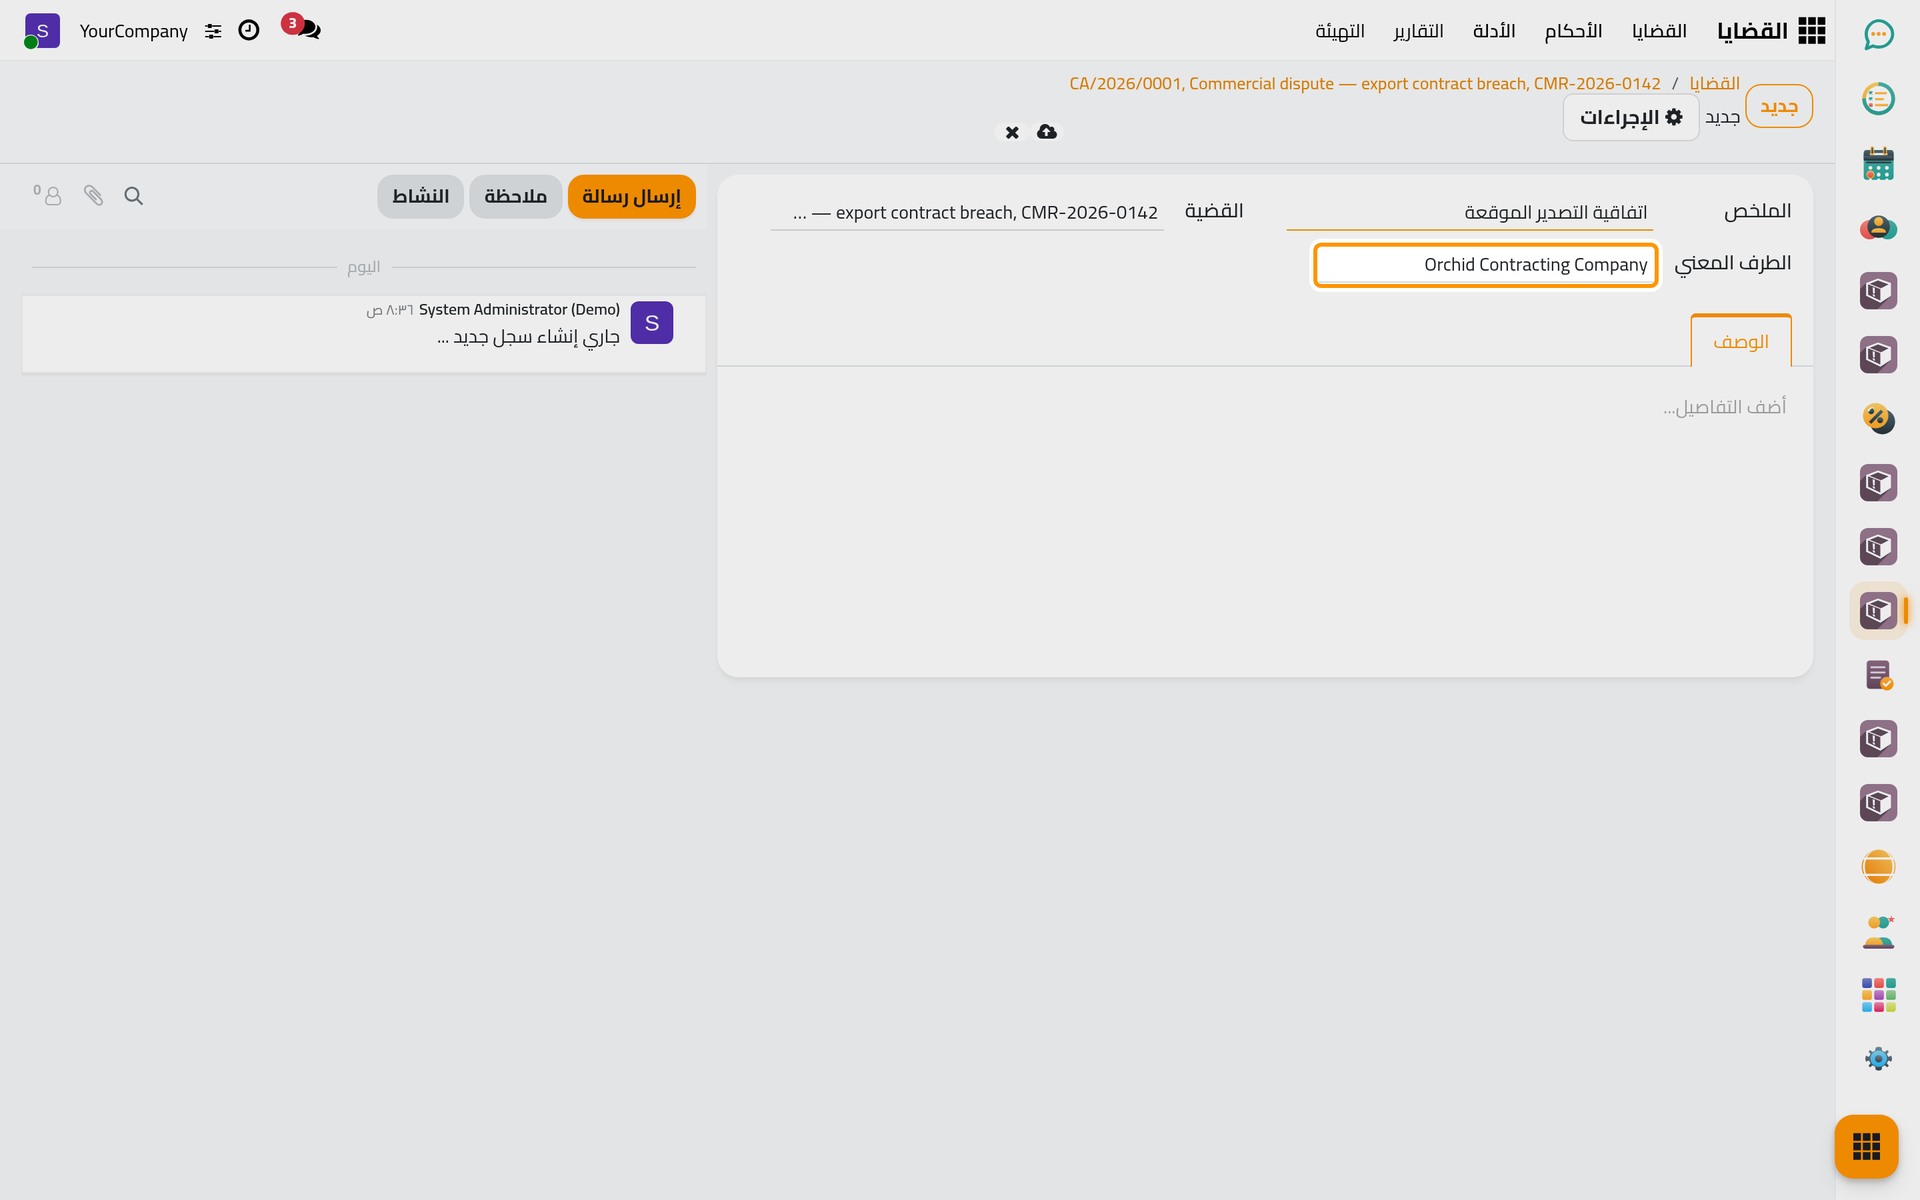Open the Settings gear icon in sidebar
Screen dimensions: 1920x1200
tap(1878, 1059)
